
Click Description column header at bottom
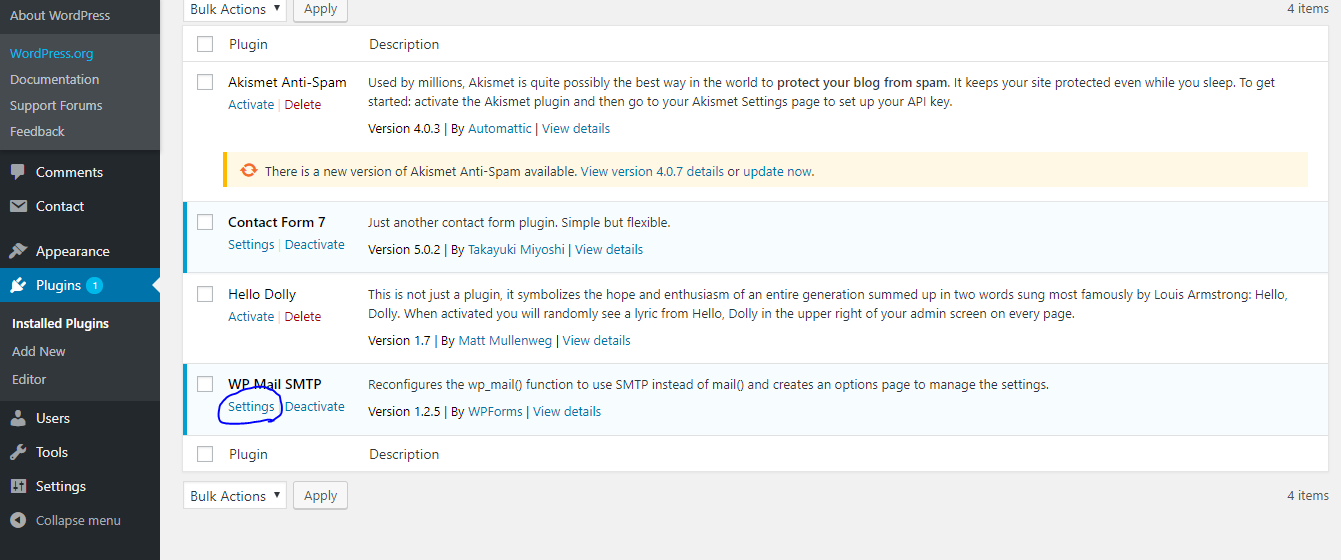click(x=404, y=454)
